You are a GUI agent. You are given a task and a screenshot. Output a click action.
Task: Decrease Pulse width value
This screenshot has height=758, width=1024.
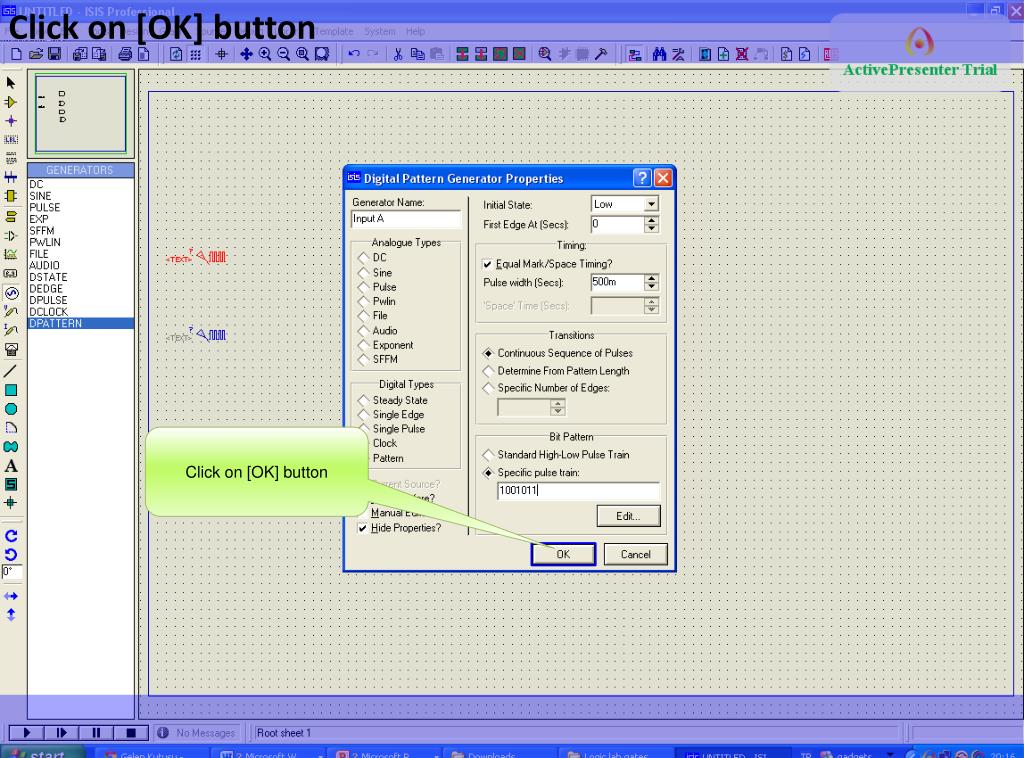pos(651,287)
